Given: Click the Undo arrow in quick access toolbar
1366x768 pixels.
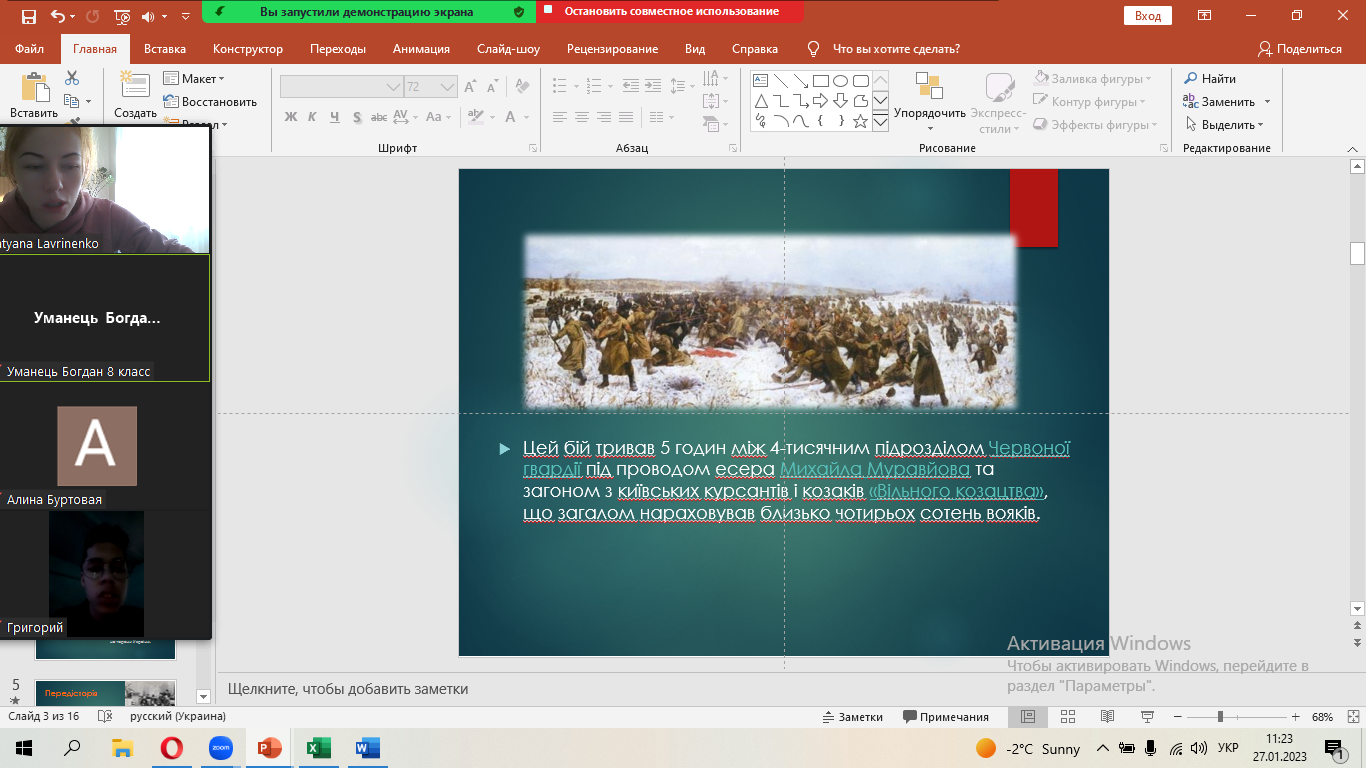Looking at the screenshot, I should pos(57,17).
